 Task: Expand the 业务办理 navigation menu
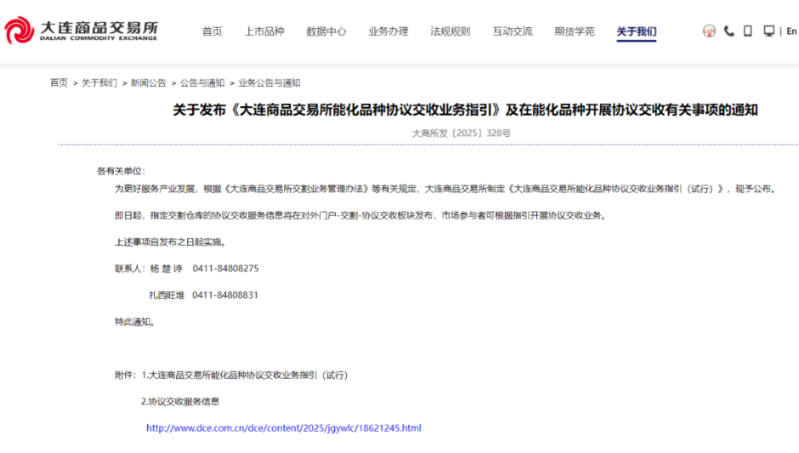point(388,31)
